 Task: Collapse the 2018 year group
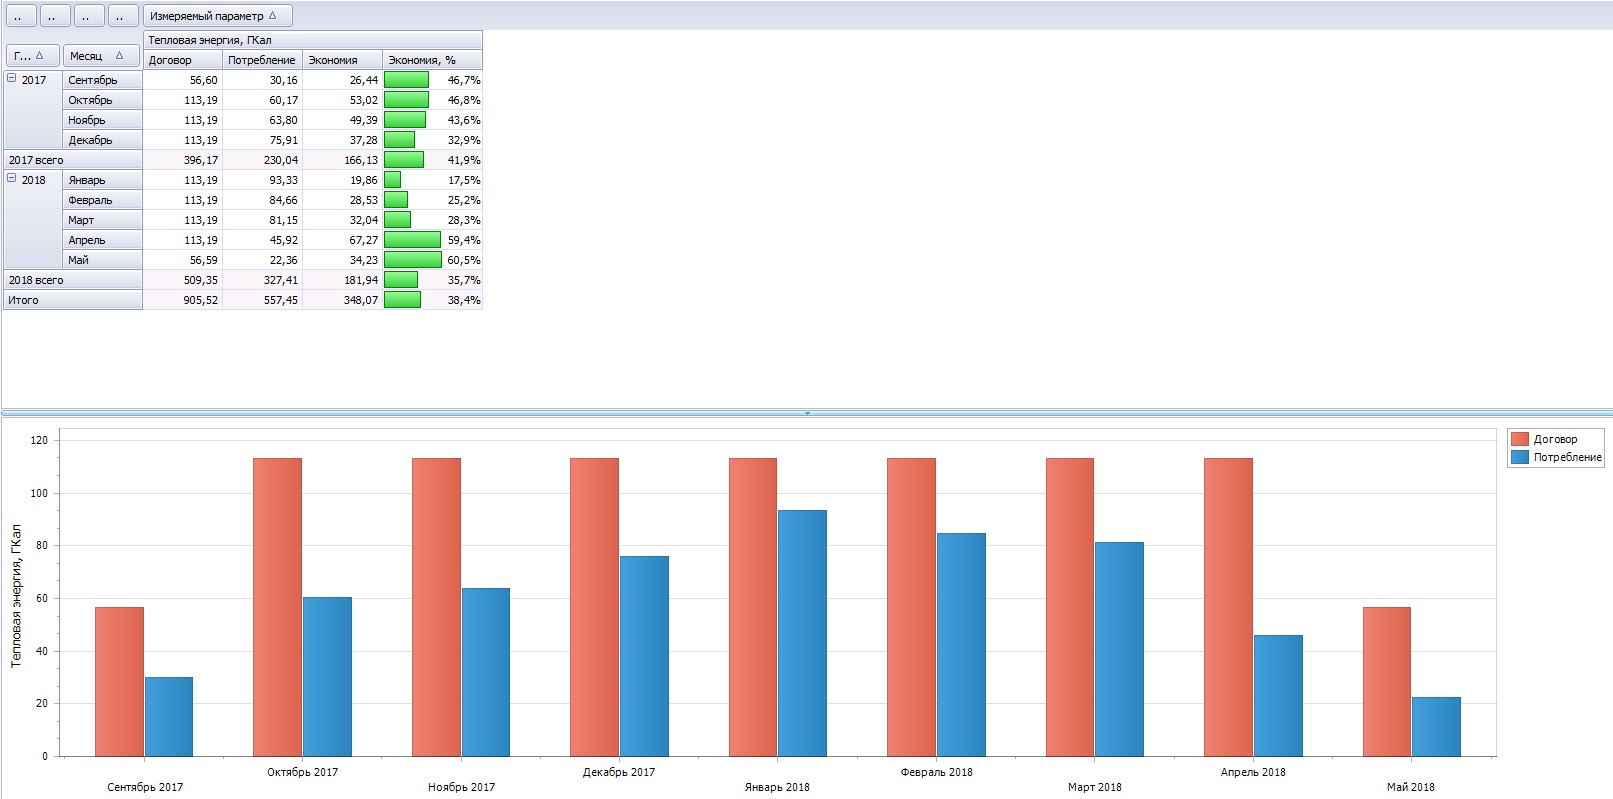[x=12, y=178]
